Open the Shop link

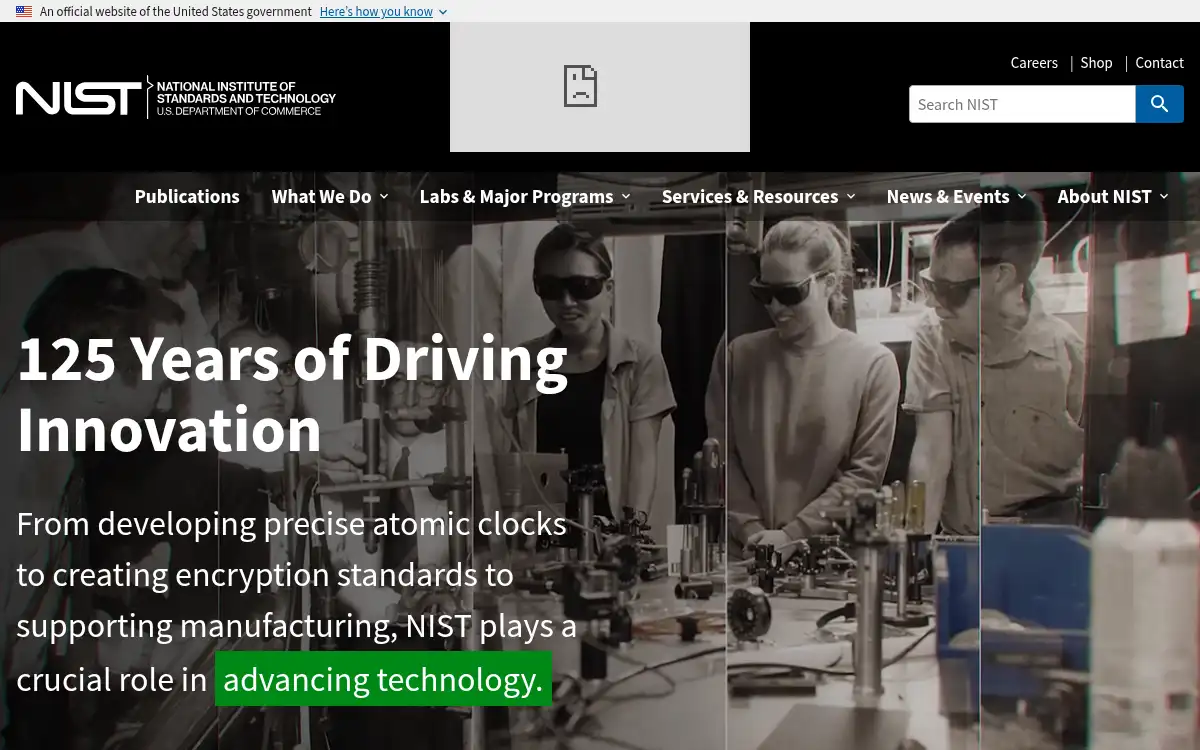pos(1096,63)
